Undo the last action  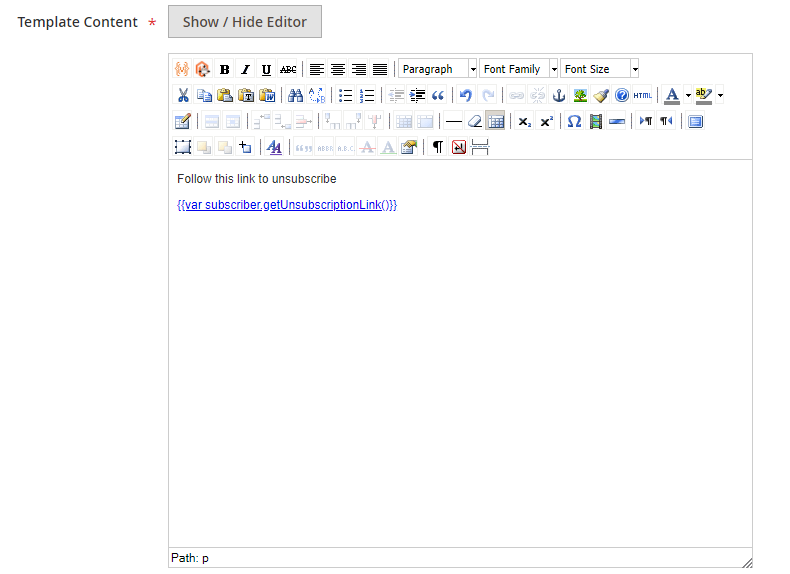(x=466, y=95)
